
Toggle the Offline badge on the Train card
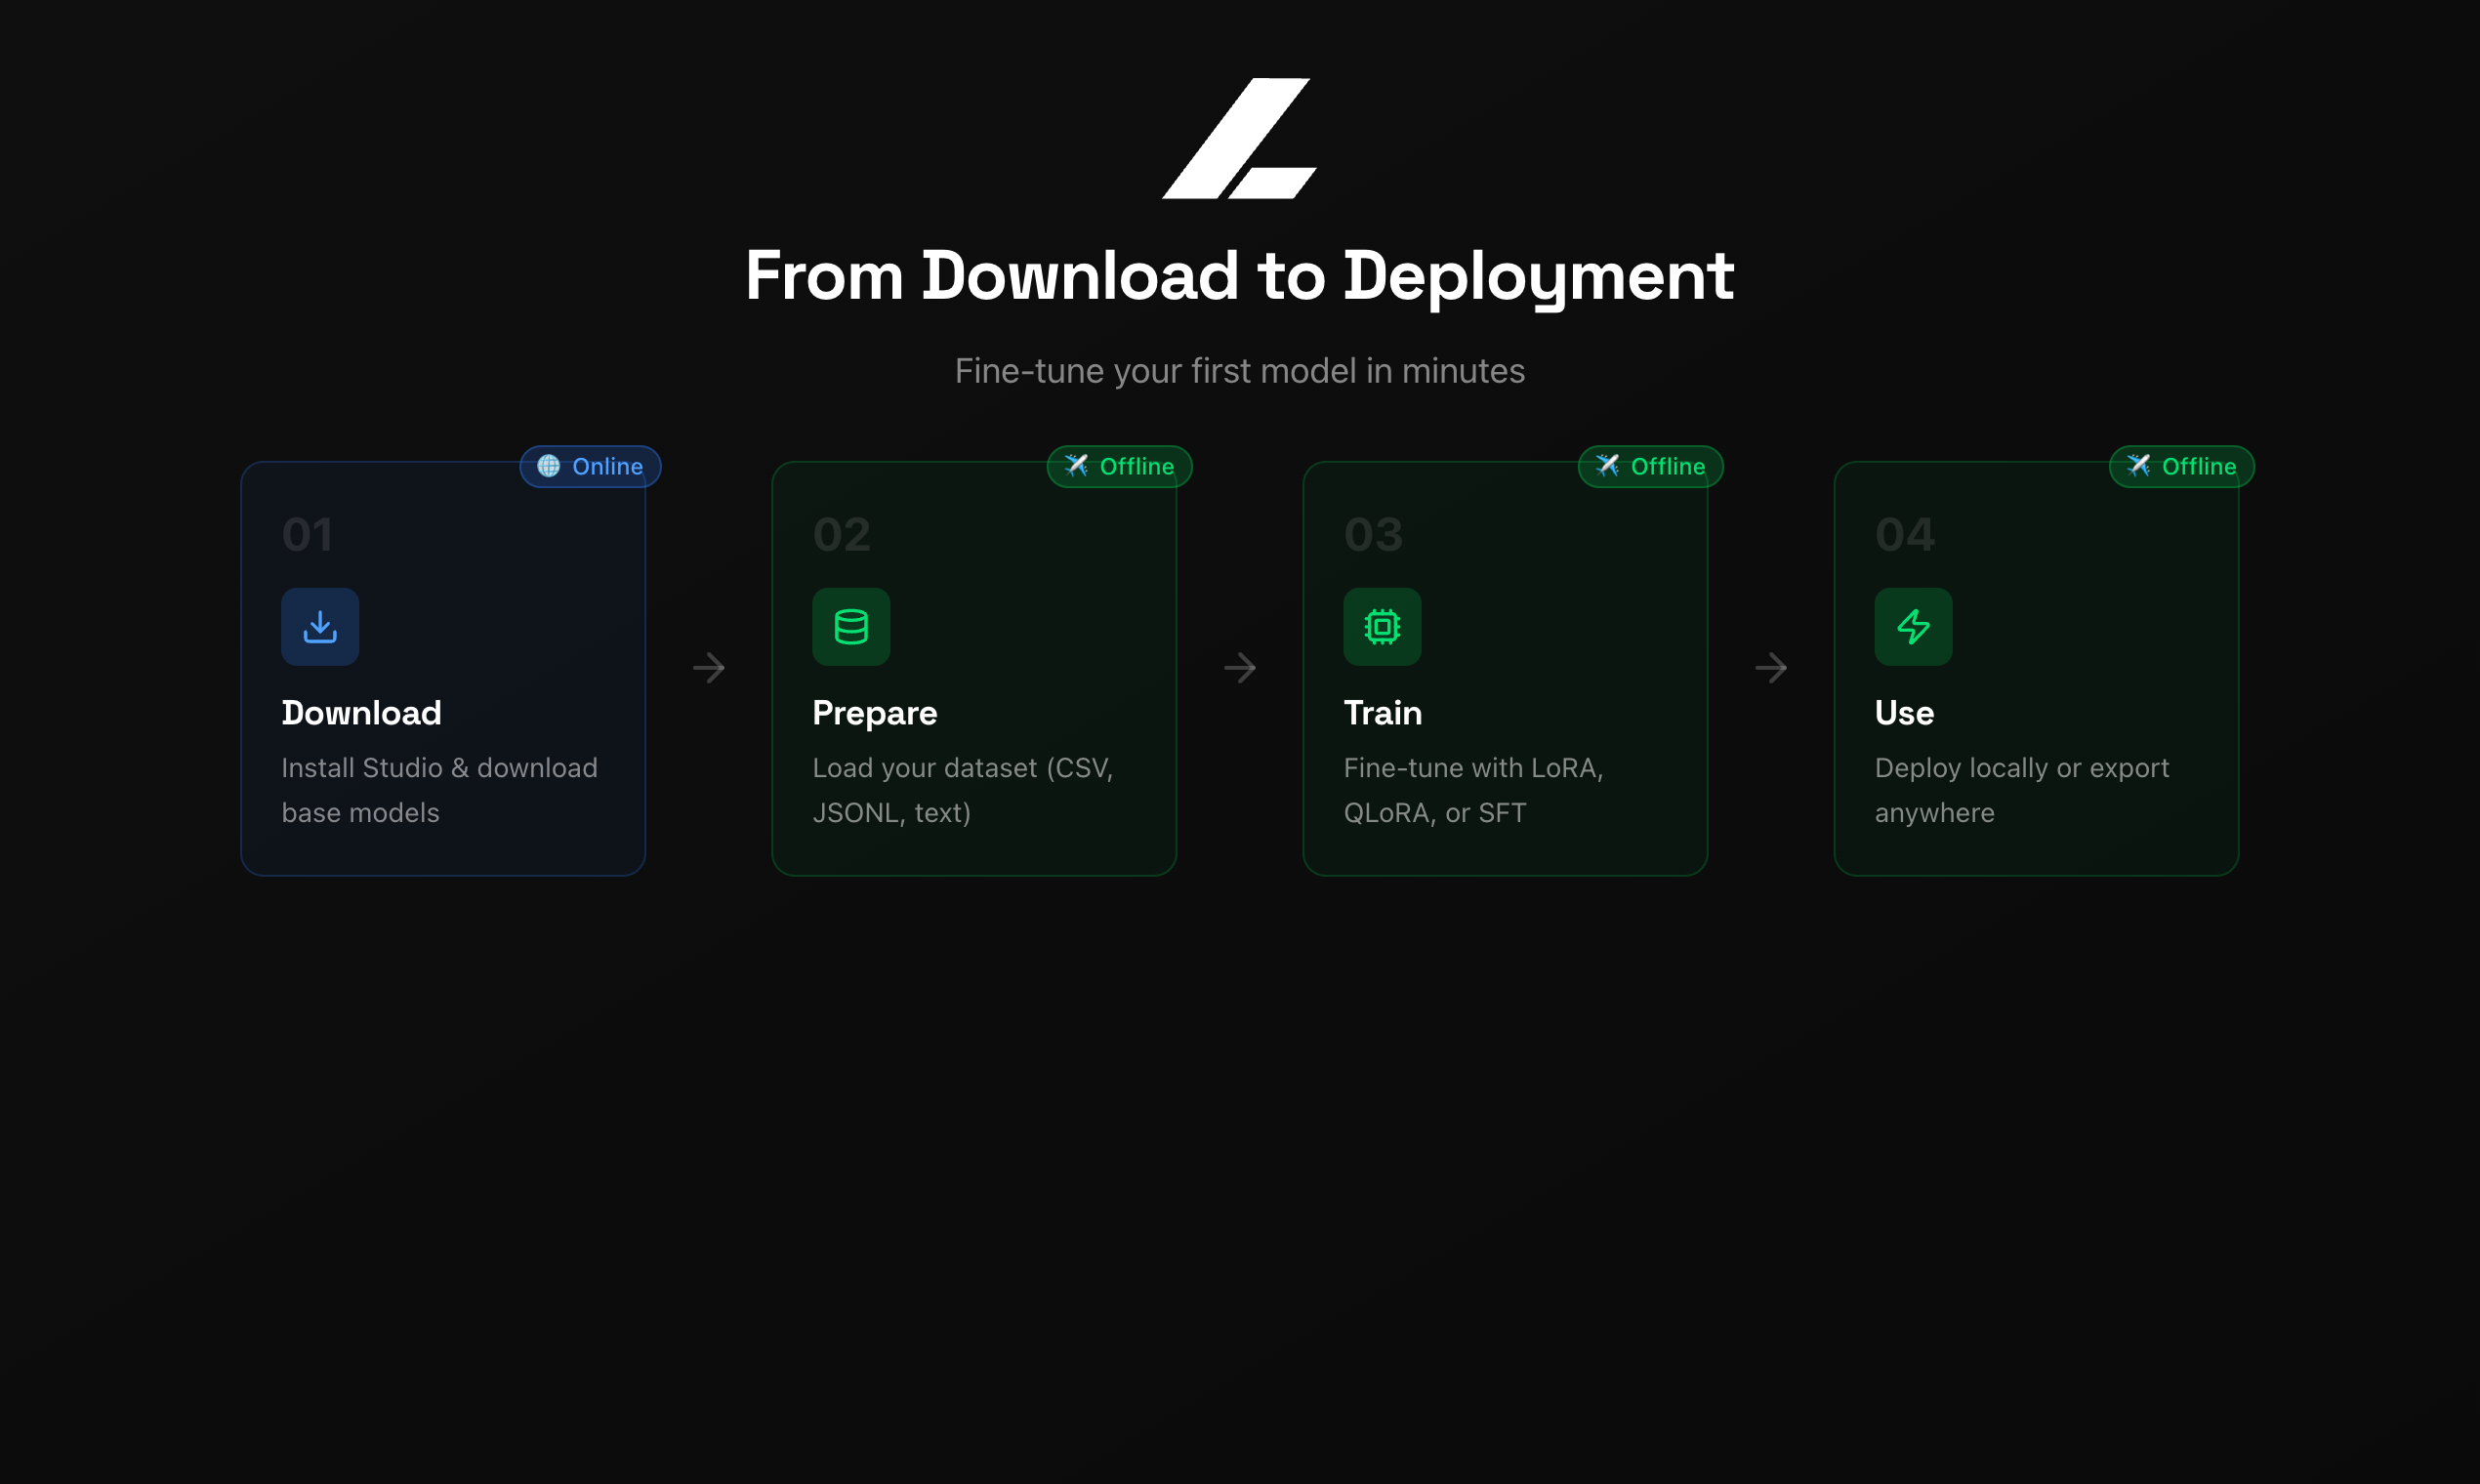click(1650, 466)
